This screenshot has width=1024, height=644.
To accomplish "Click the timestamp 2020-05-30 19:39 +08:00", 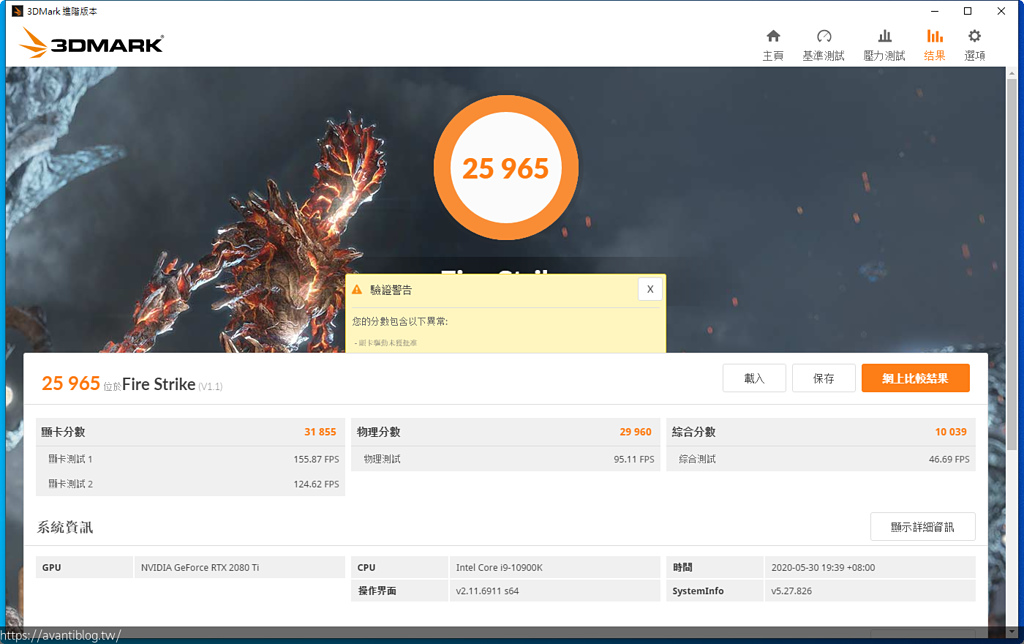I will 823,568.
